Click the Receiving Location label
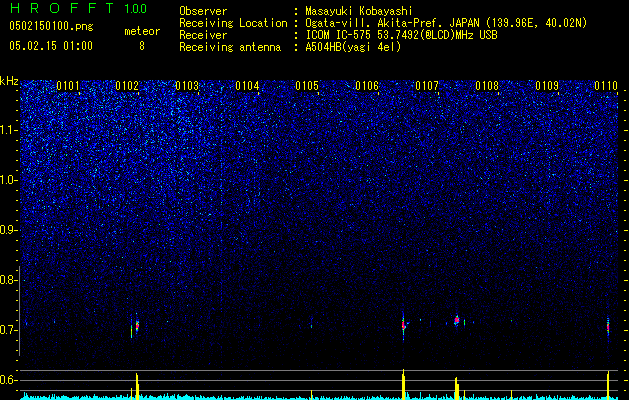629x400 pixels. 233,23
